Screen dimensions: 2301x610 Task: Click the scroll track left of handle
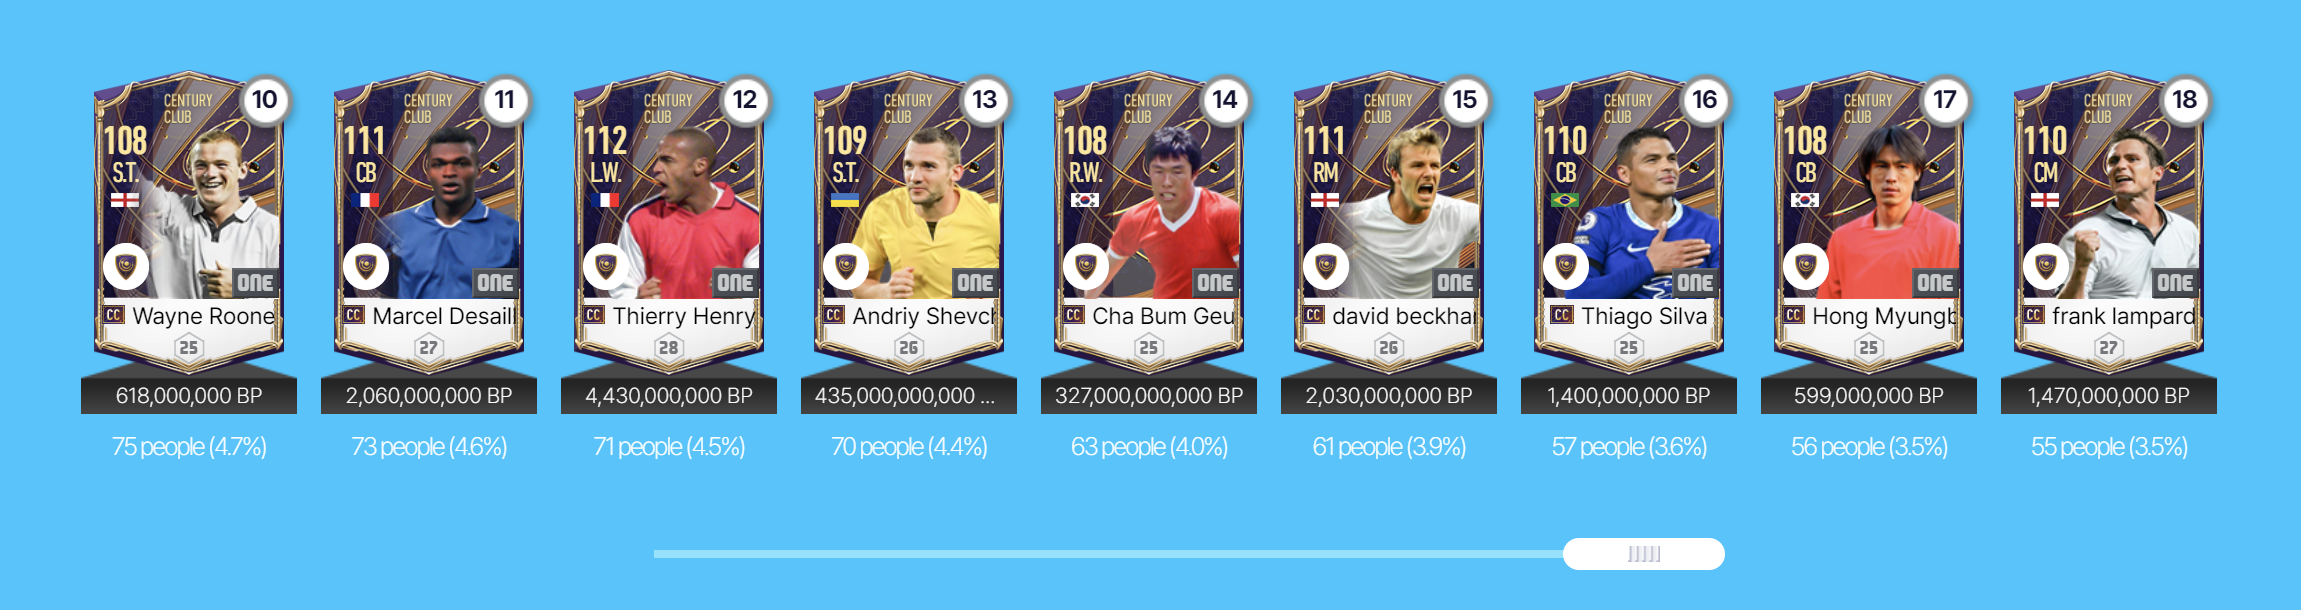tap(1108, 554)
